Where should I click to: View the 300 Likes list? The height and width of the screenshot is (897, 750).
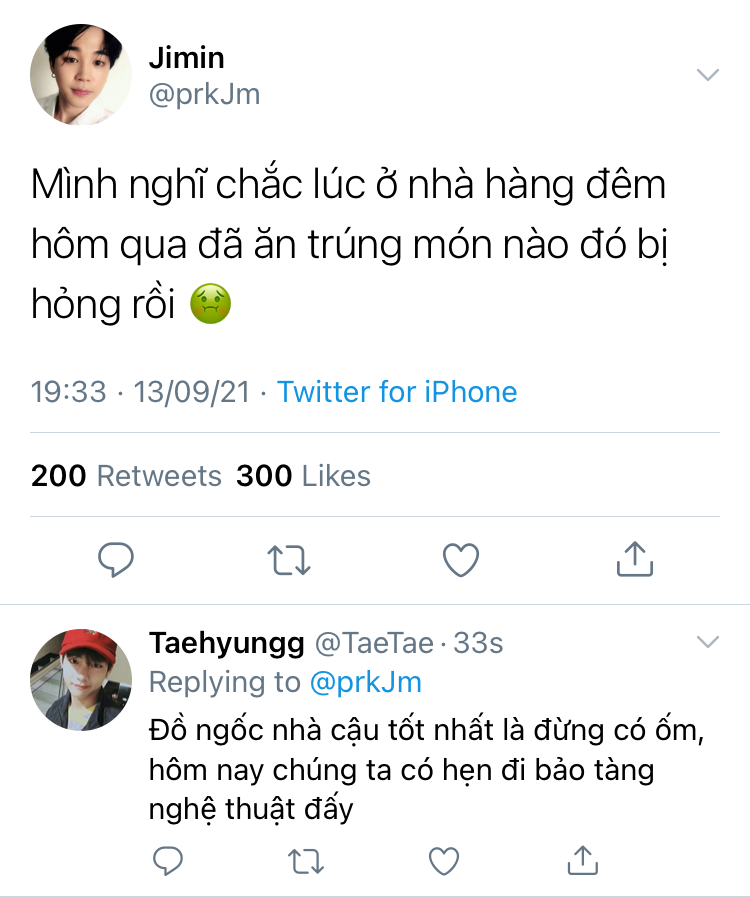tap(303, 475)
